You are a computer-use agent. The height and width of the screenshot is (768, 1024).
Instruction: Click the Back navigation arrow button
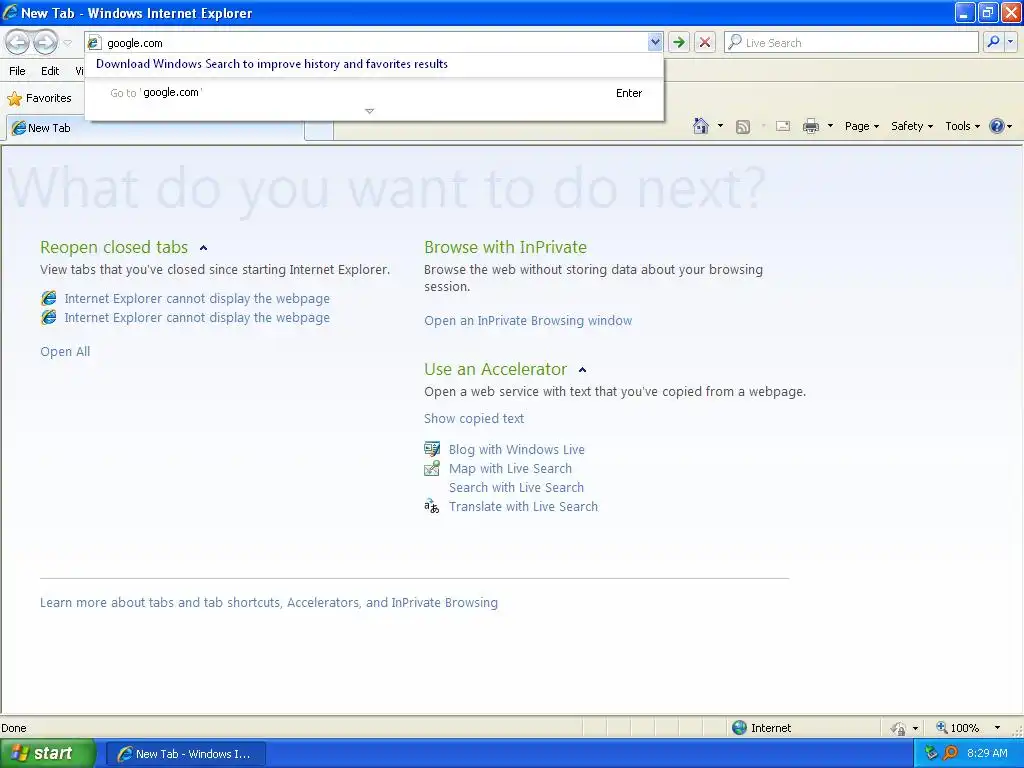pyautogui.click(x=18, y=43)
